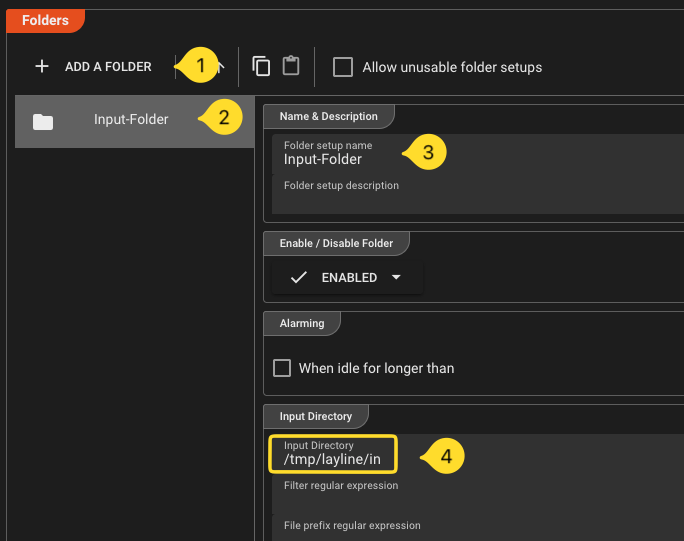Select Input-Folder in the folder list
This screenshot has width=684, height=541.
[x=131, y=120]
